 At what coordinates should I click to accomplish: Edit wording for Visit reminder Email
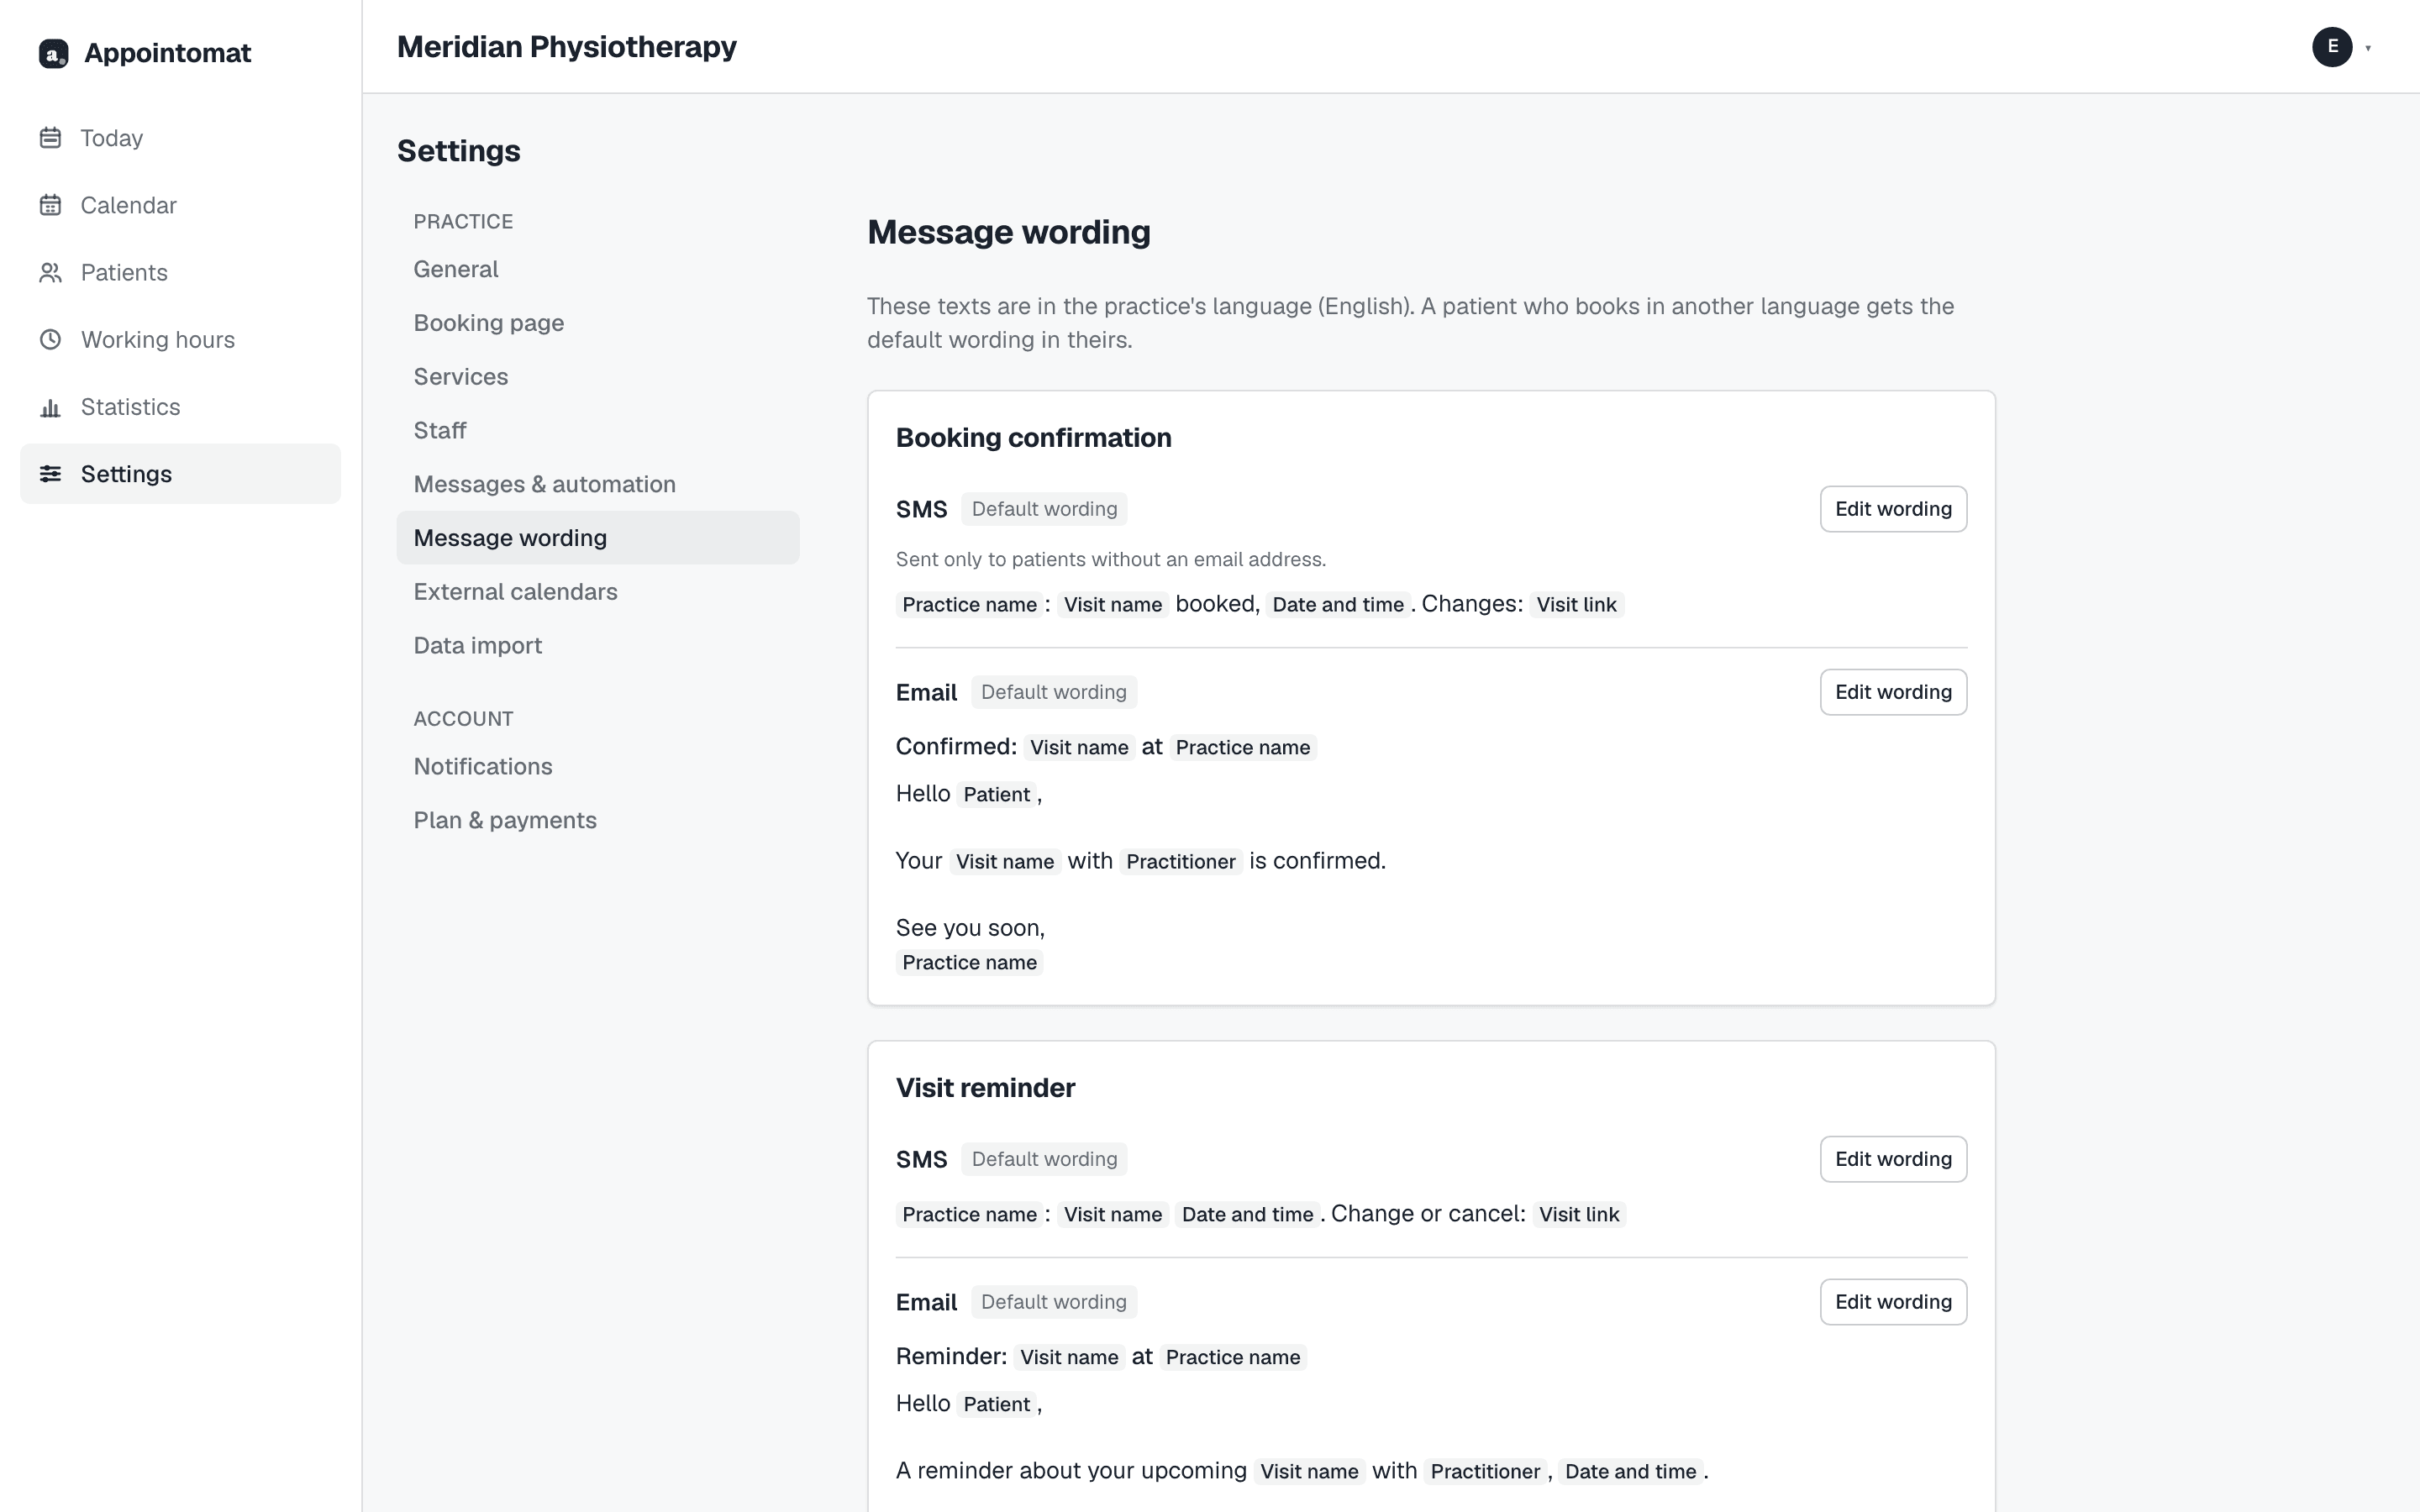(1893, 1302)
